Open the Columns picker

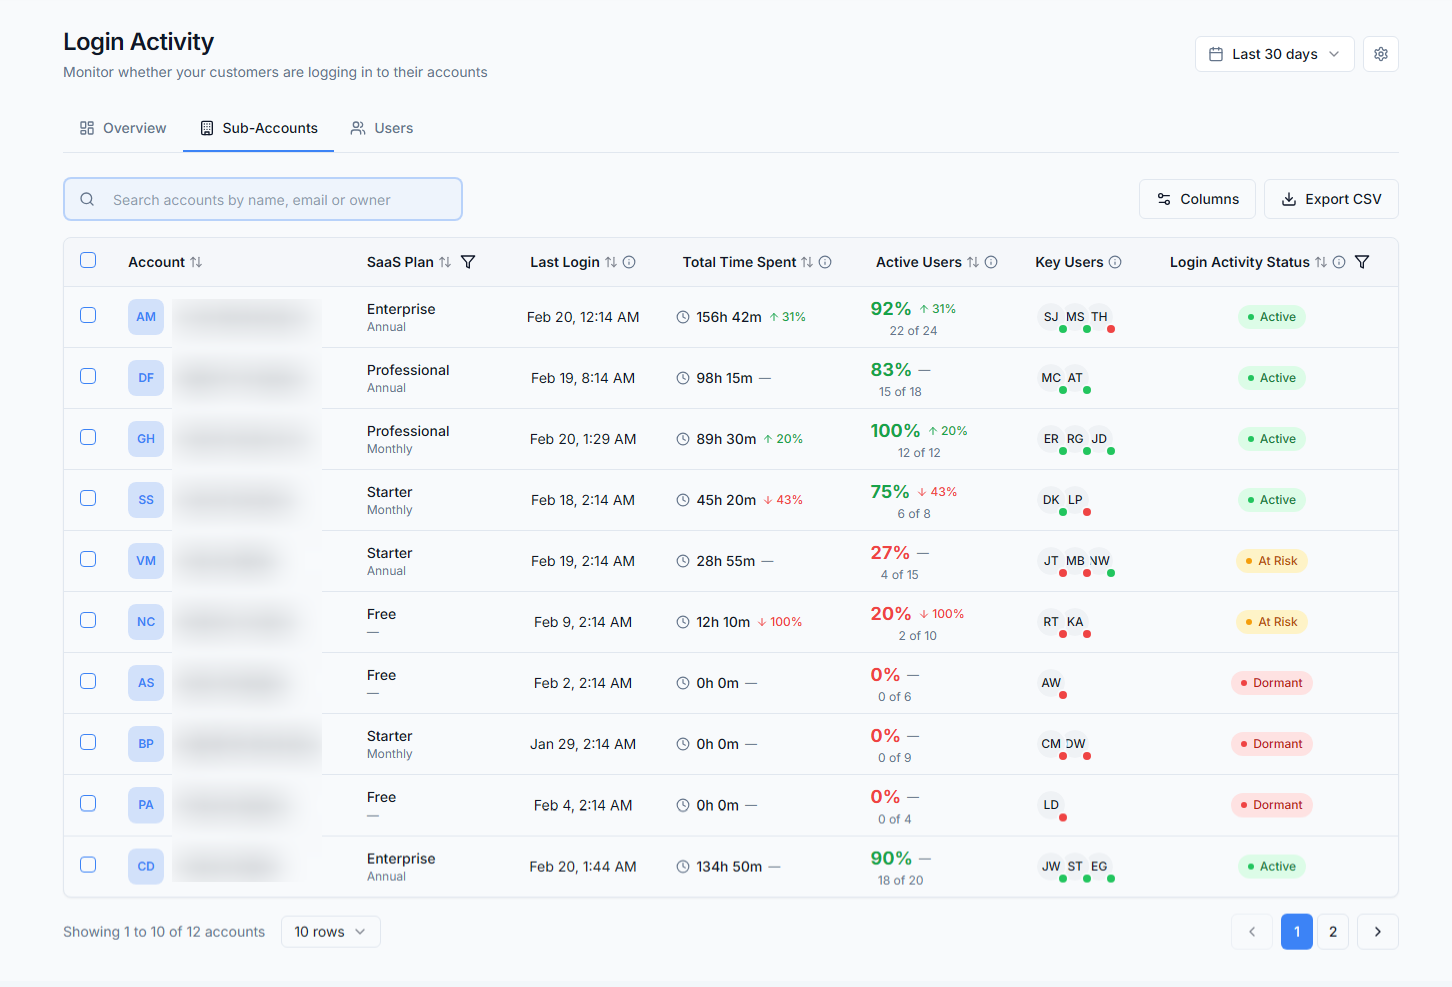pyautogui.click(x=1197, y=199)
